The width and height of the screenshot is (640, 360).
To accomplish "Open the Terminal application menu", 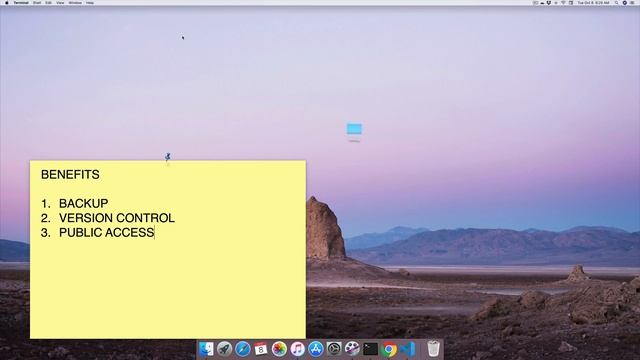I will (21, 2).
